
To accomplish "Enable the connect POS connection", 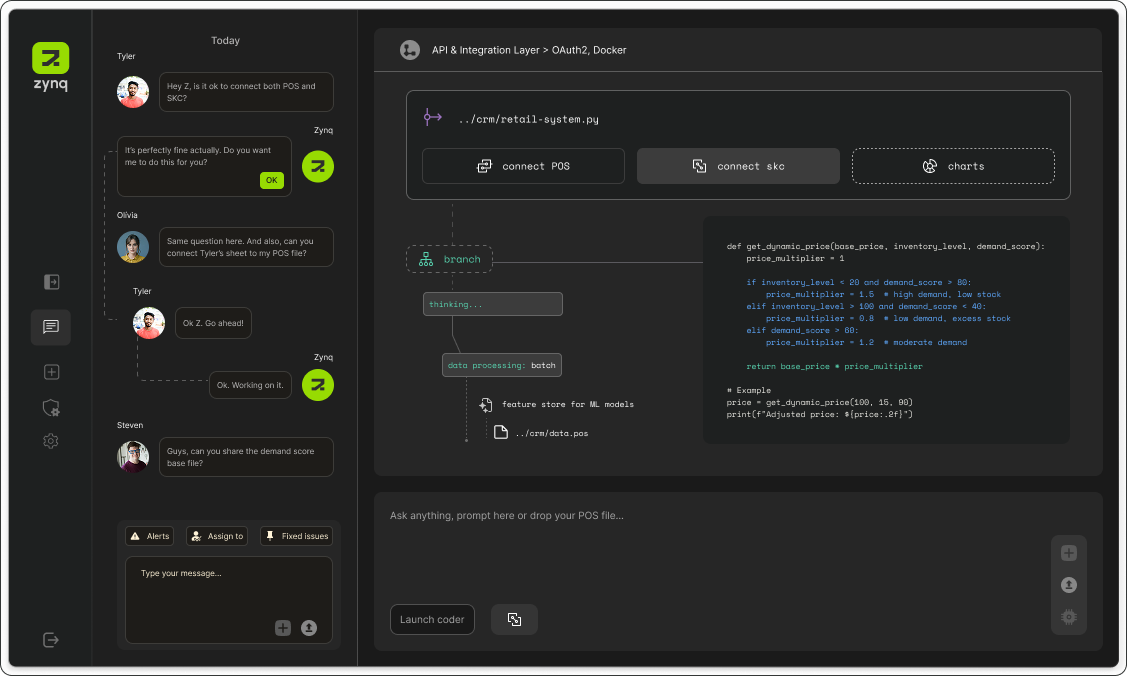I will pos(523,165).
